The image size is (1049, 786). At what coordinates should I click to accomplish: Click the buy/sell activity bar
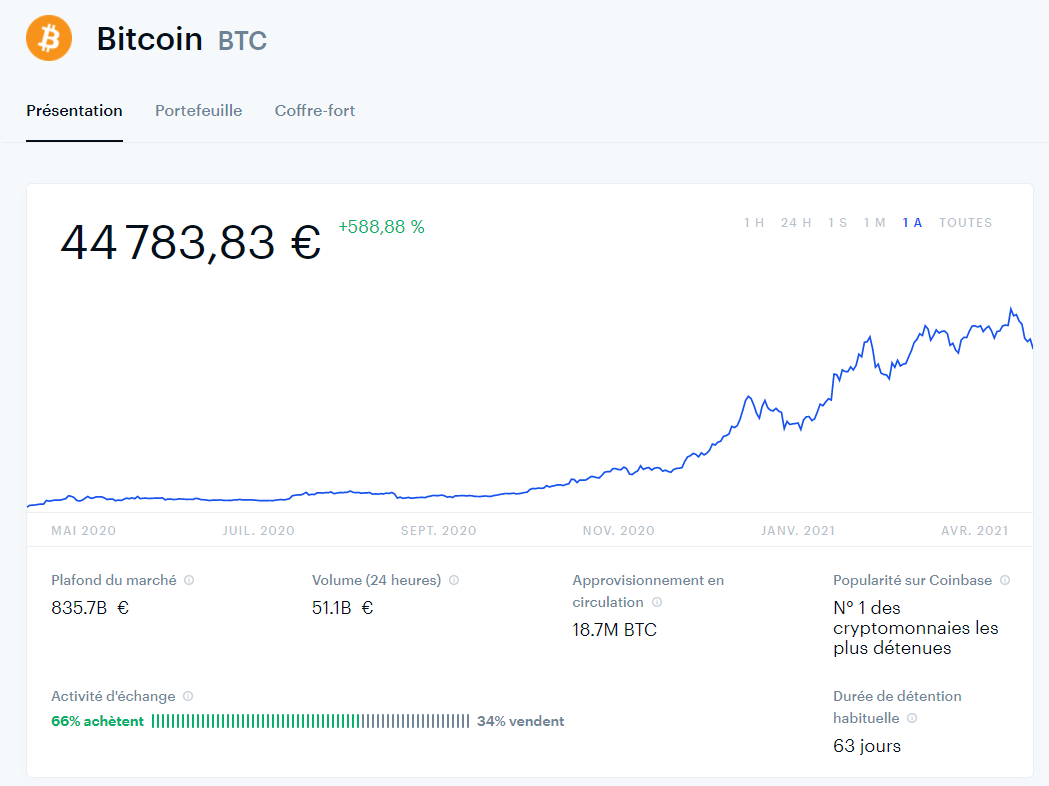coord(310,721)
